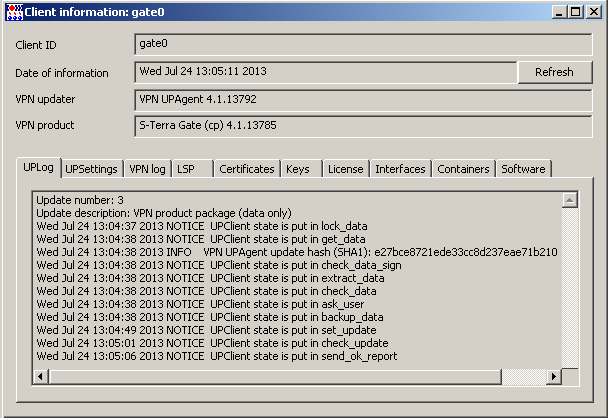Maximize the Client information window
Screen dimensions: 608x418
[x=576, y=12]
